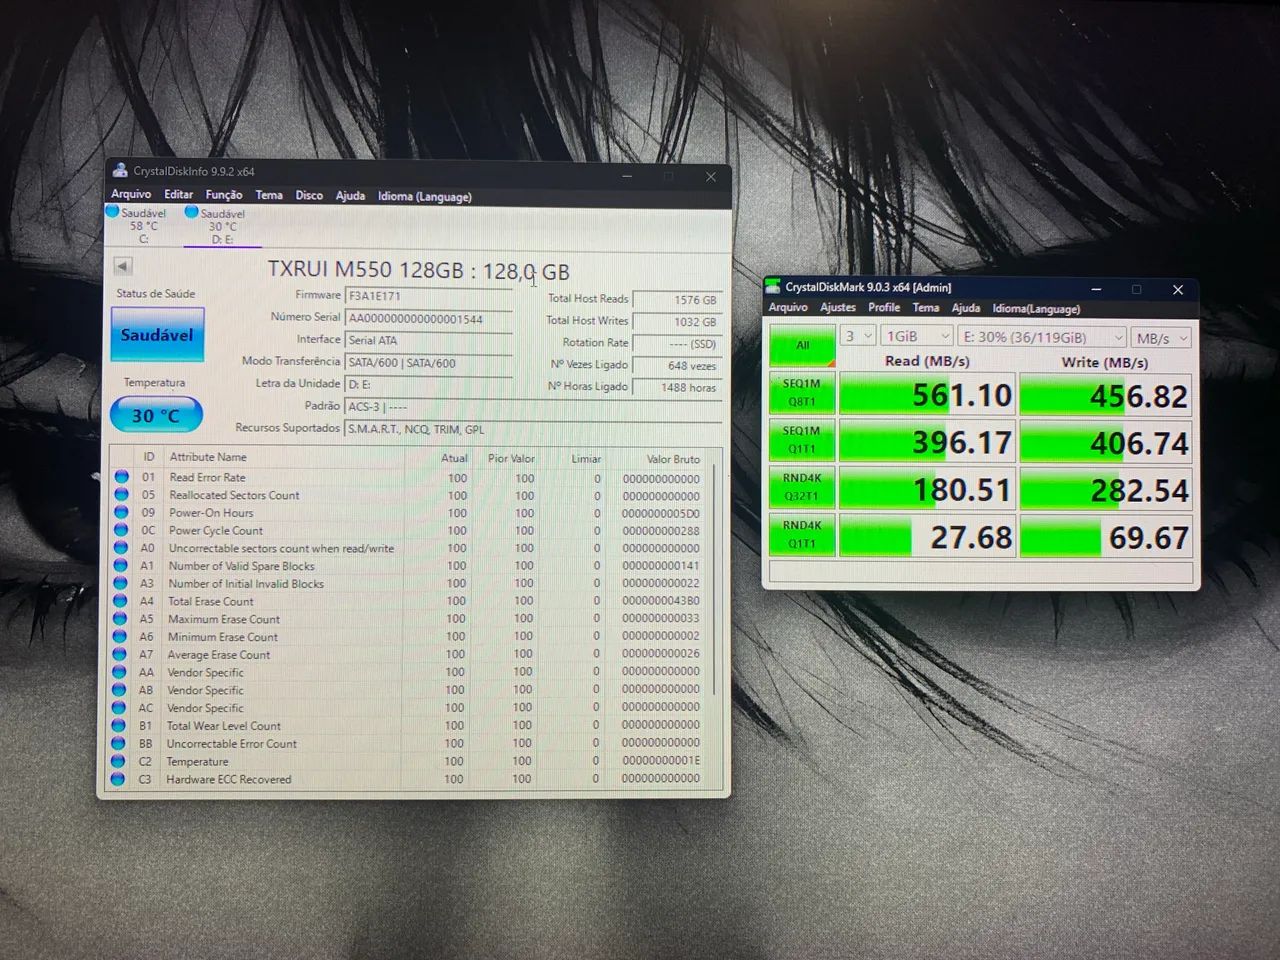Open the test count dropdown showing 3
Viewport: 1280px width, 960px height.
pyautogui.click(x=858, y=336)
